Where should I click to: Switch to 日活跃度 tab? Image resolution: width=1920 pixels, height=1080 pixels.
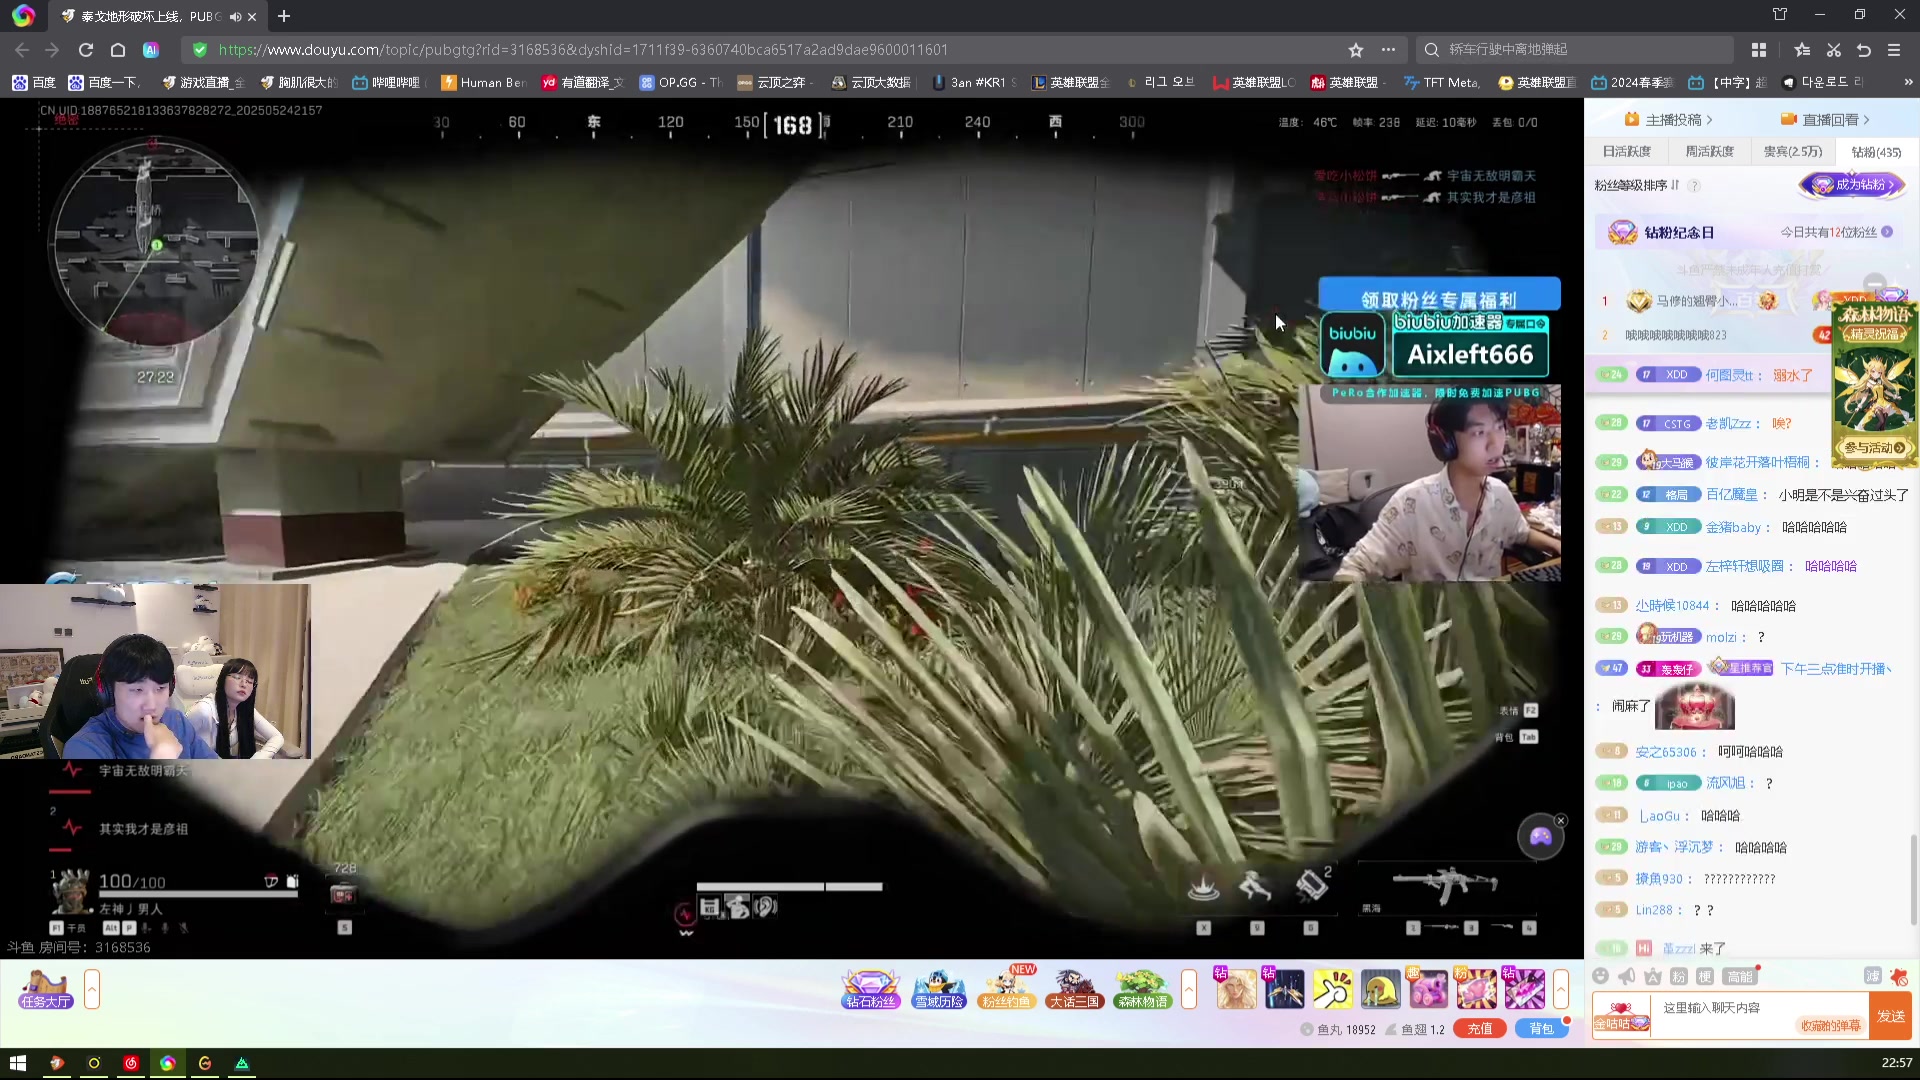[1627, 152]
